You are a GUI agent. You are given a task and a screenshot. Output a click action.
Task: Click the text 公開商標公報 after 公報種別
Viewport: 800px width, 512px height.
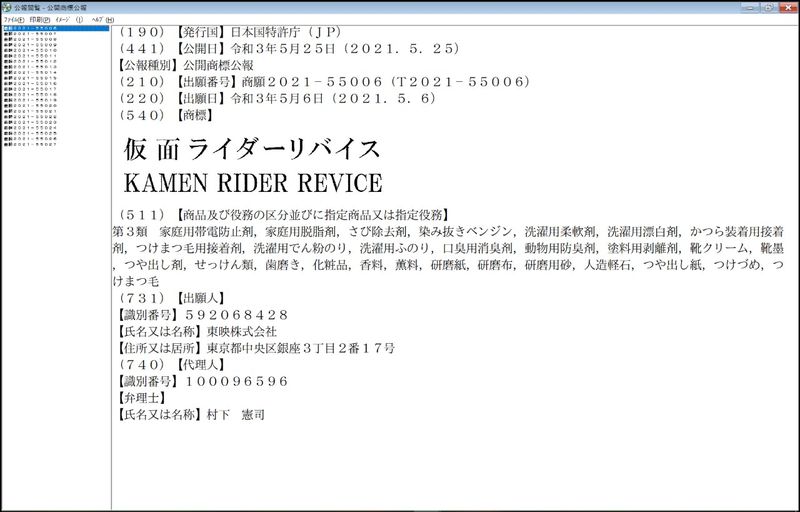coord(218,65)
